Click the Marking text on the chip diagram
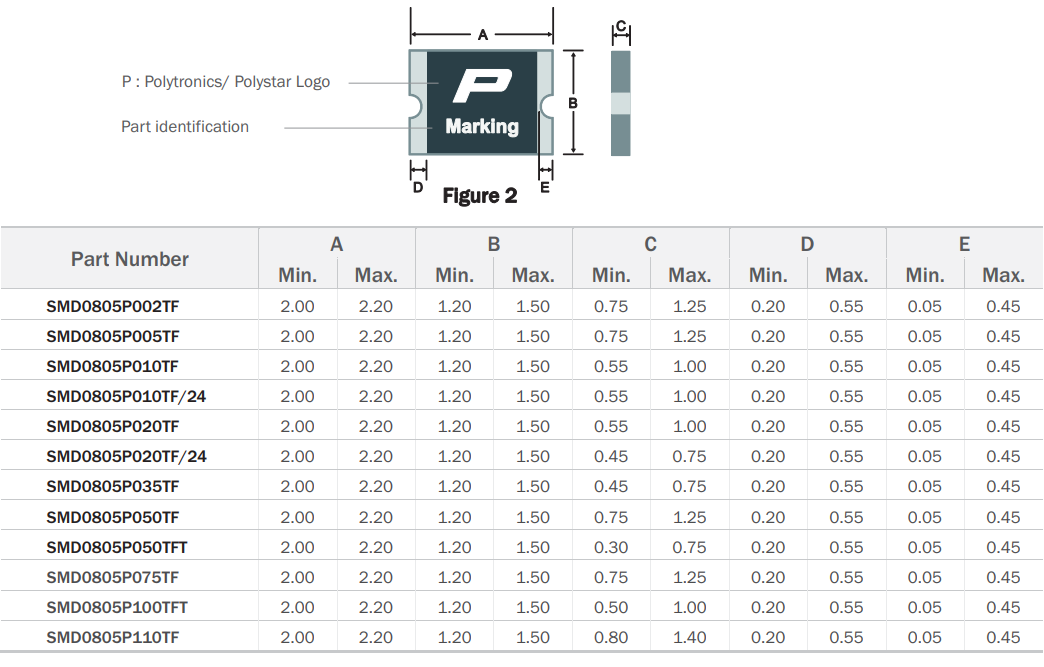Screen dimensions: 1044x667 [482, 127]
